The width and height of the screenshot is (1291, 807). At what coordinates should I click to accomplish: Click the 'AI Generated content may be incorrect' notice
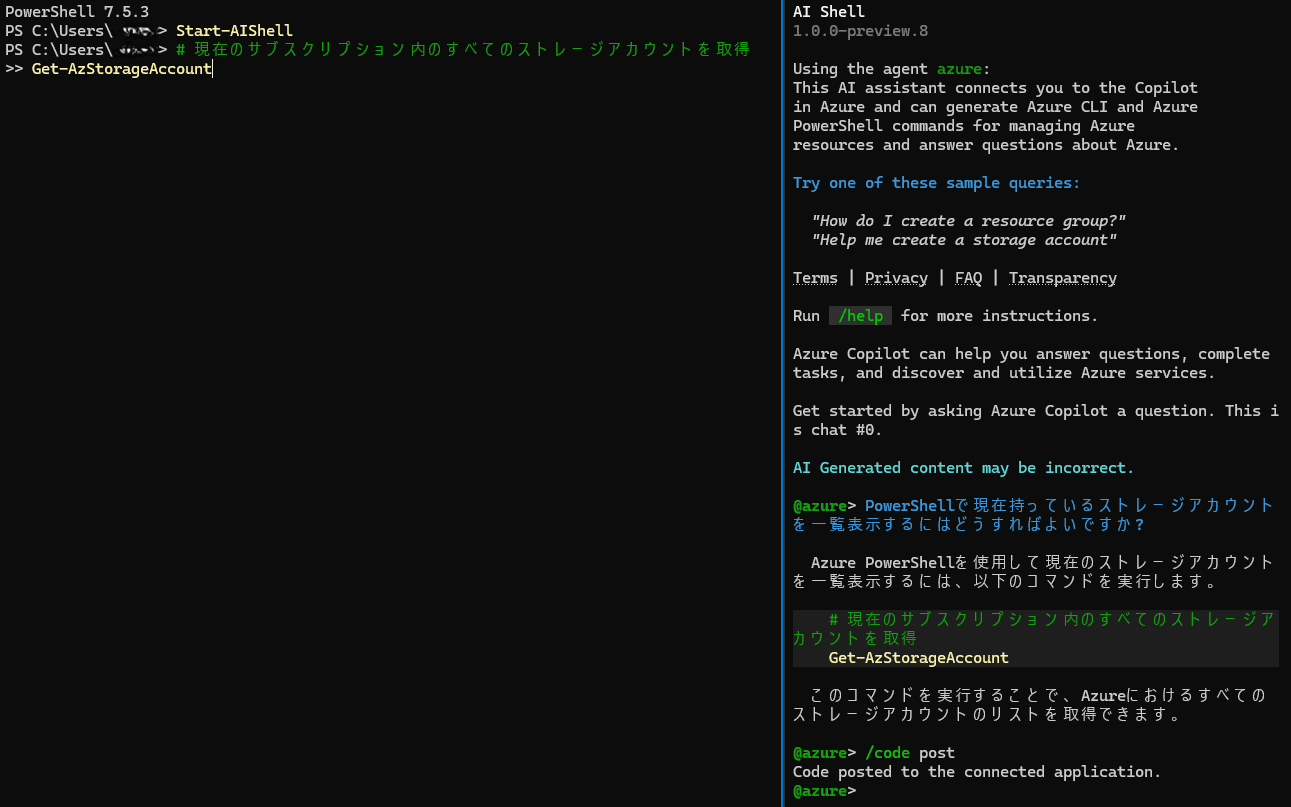click(963, 468)
